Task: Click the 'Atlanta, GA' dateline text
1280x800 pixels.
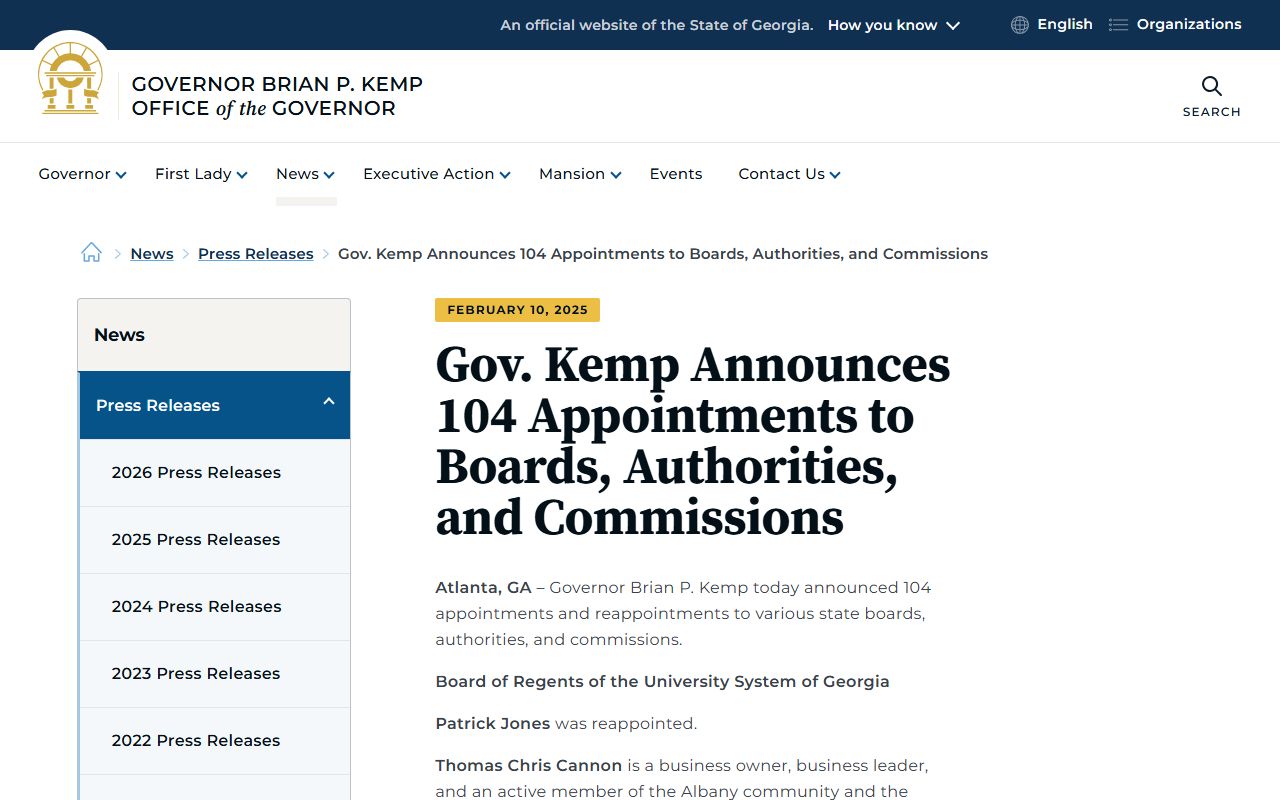Action: click(x=483, y=588)
